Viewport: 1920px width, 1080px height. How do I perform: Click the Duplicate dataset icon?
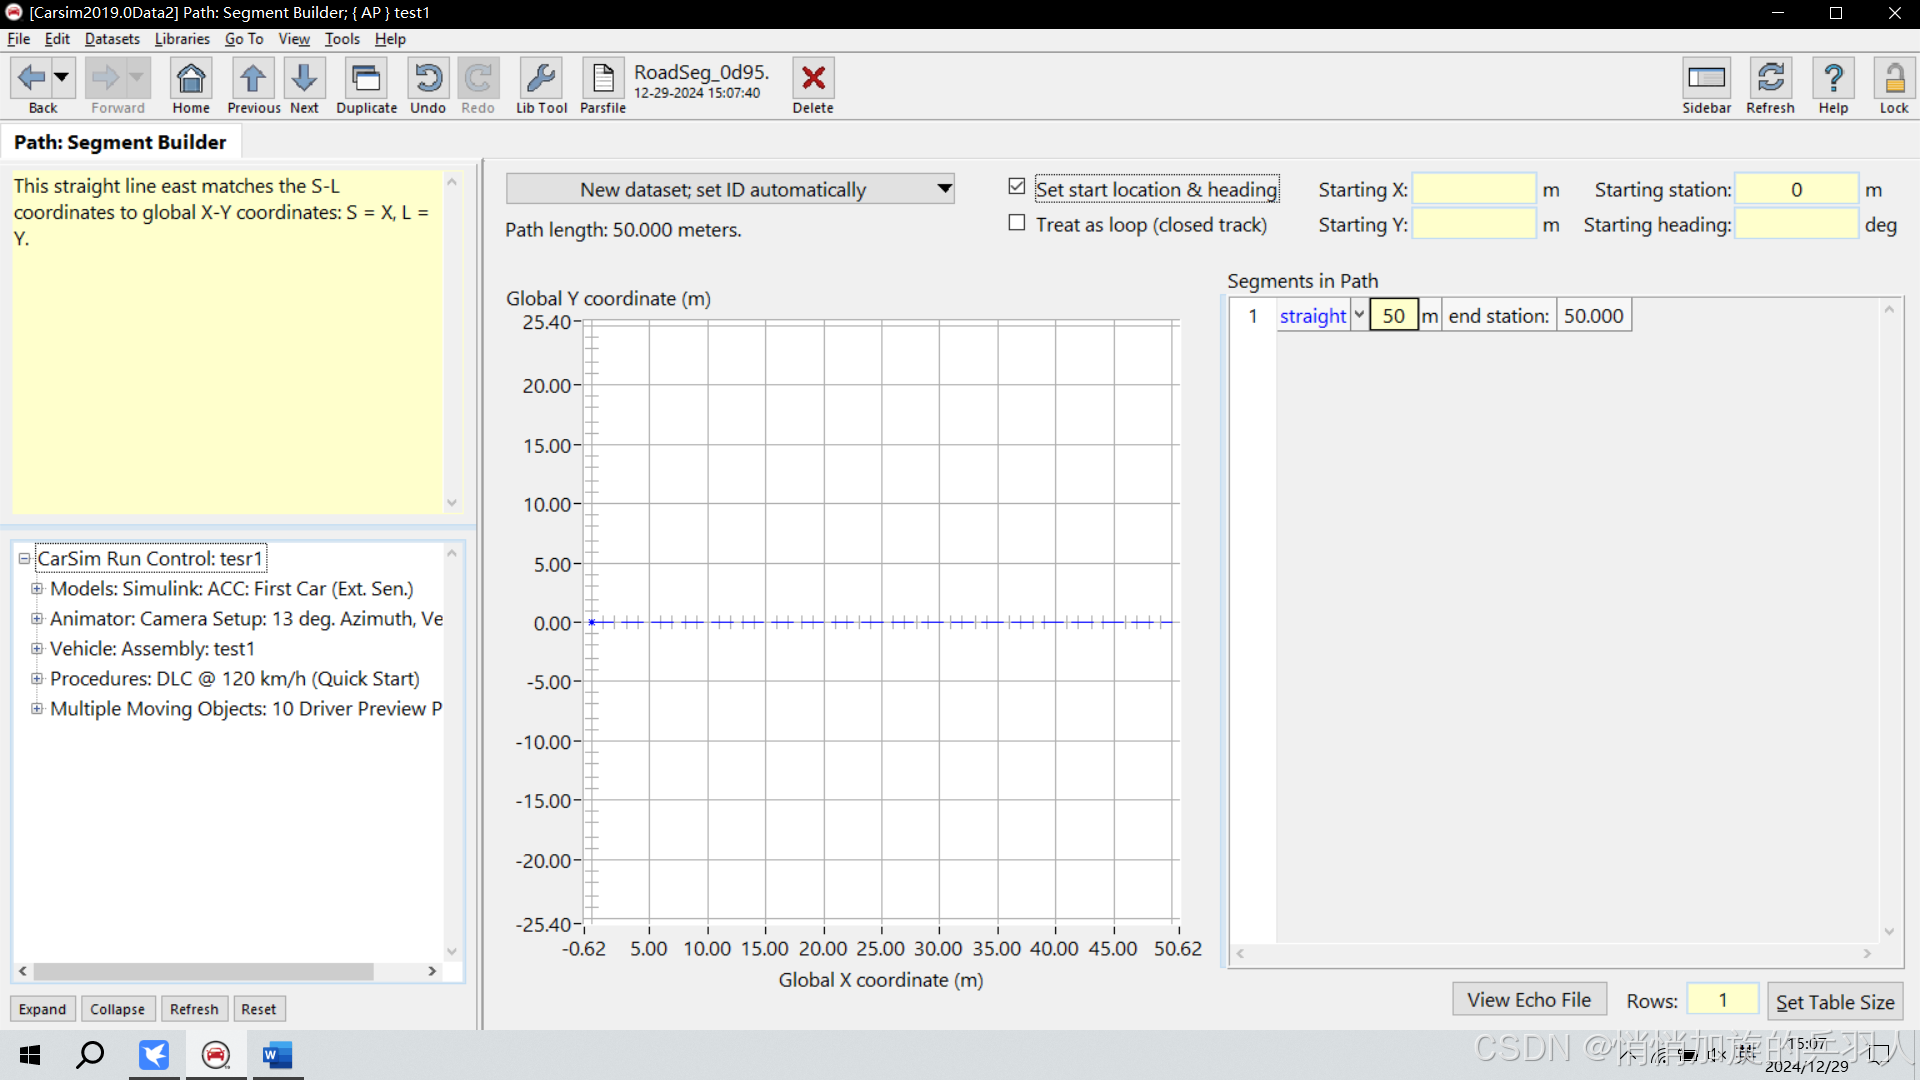tap(366, 79)
